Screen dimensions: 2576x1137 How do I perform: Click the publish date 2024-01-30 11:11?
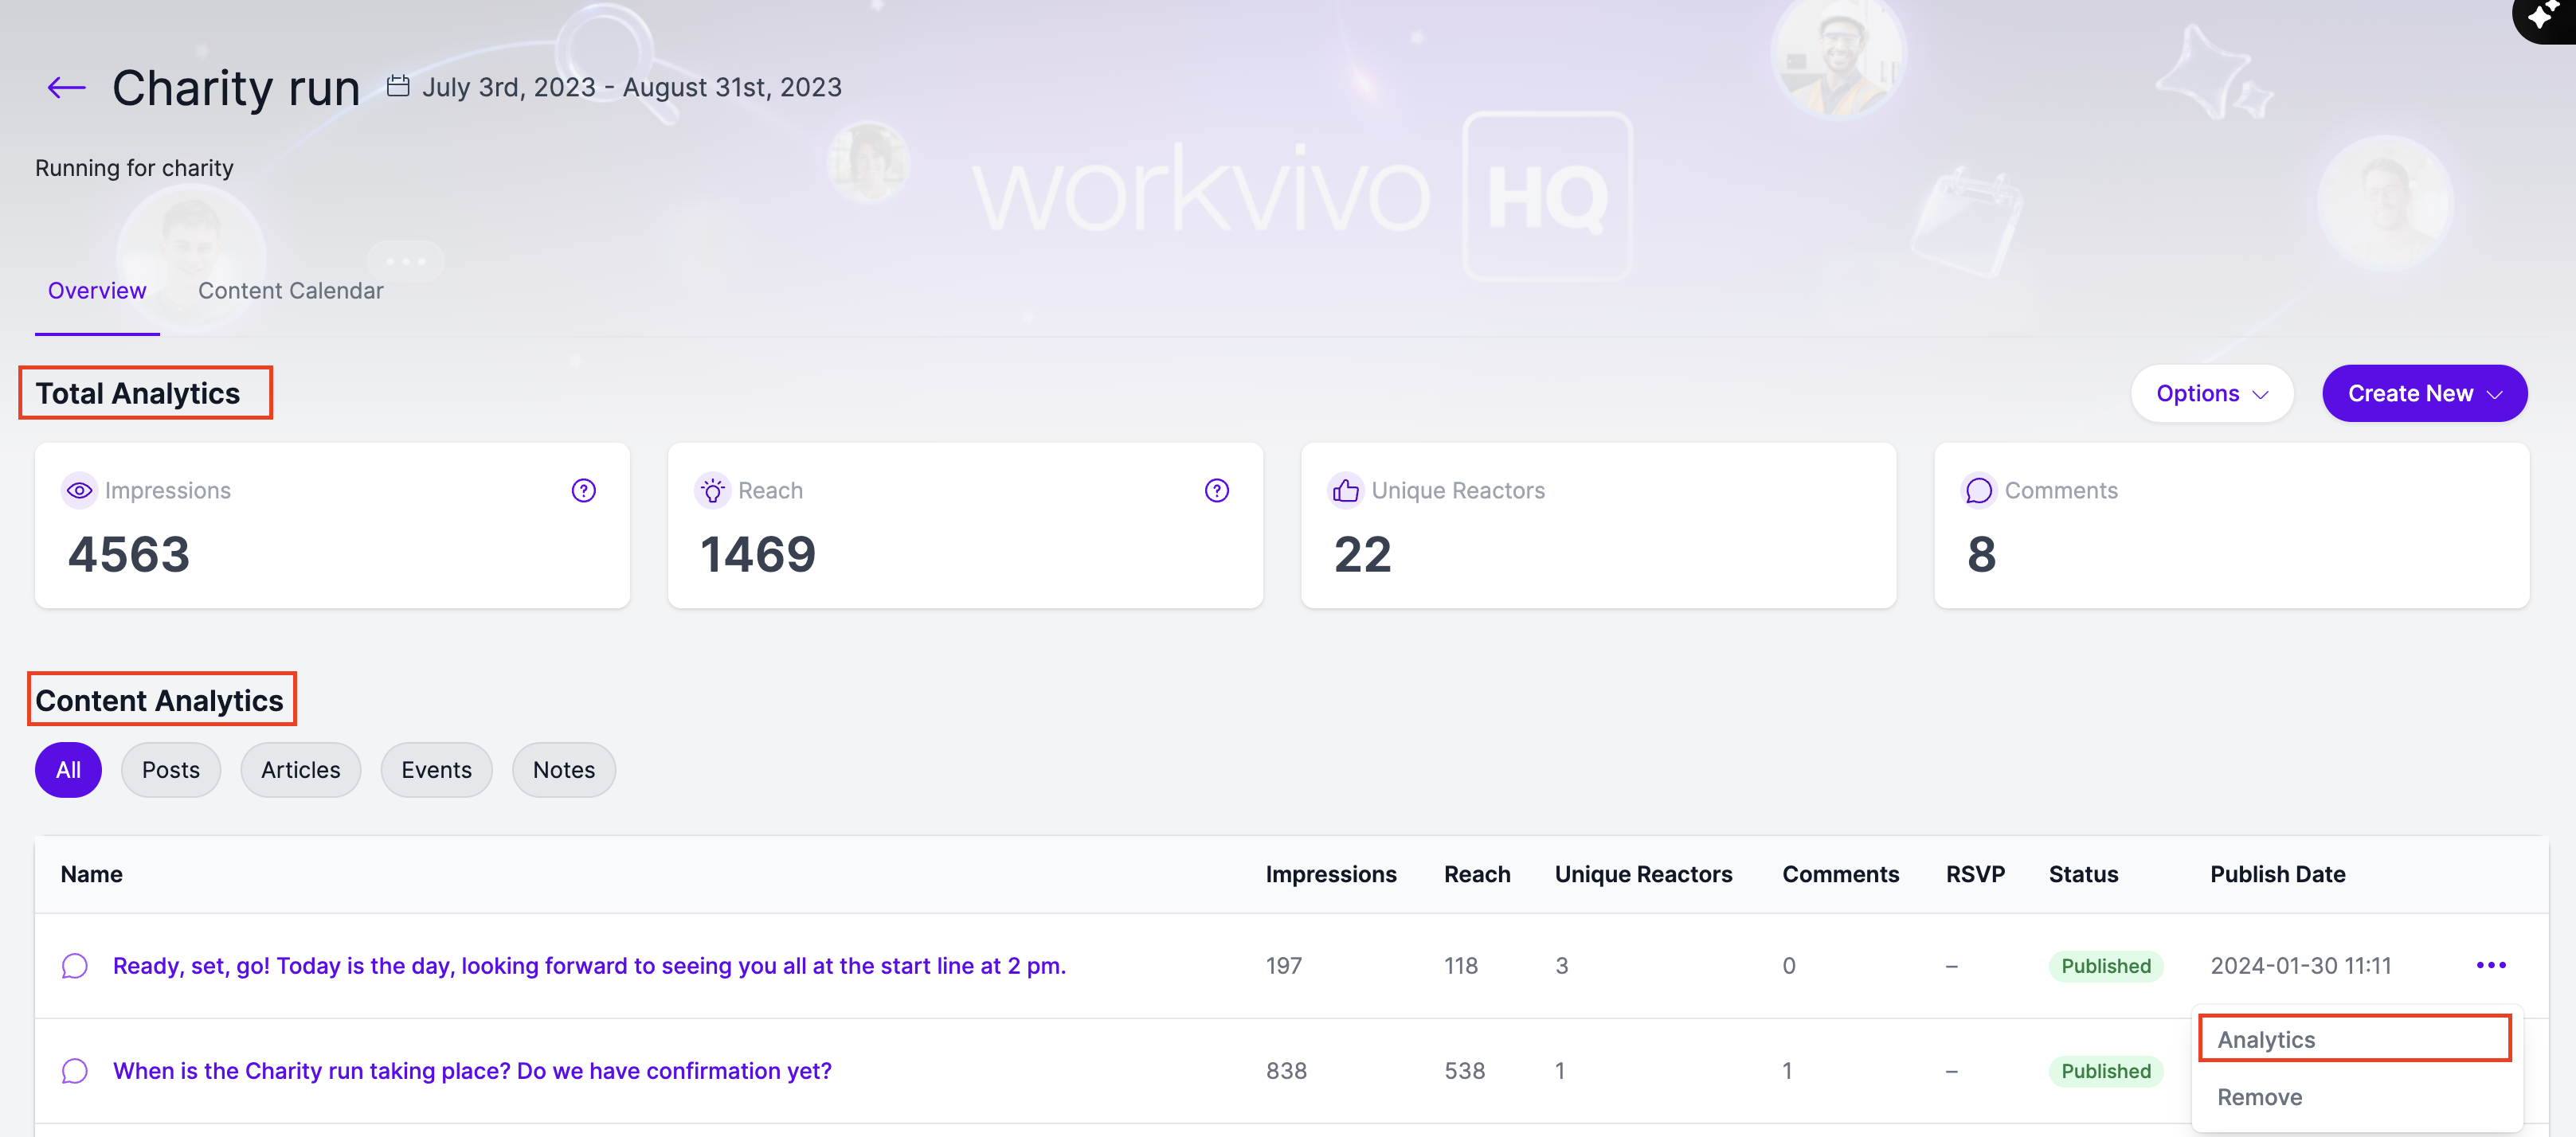tap(2300, 966)
